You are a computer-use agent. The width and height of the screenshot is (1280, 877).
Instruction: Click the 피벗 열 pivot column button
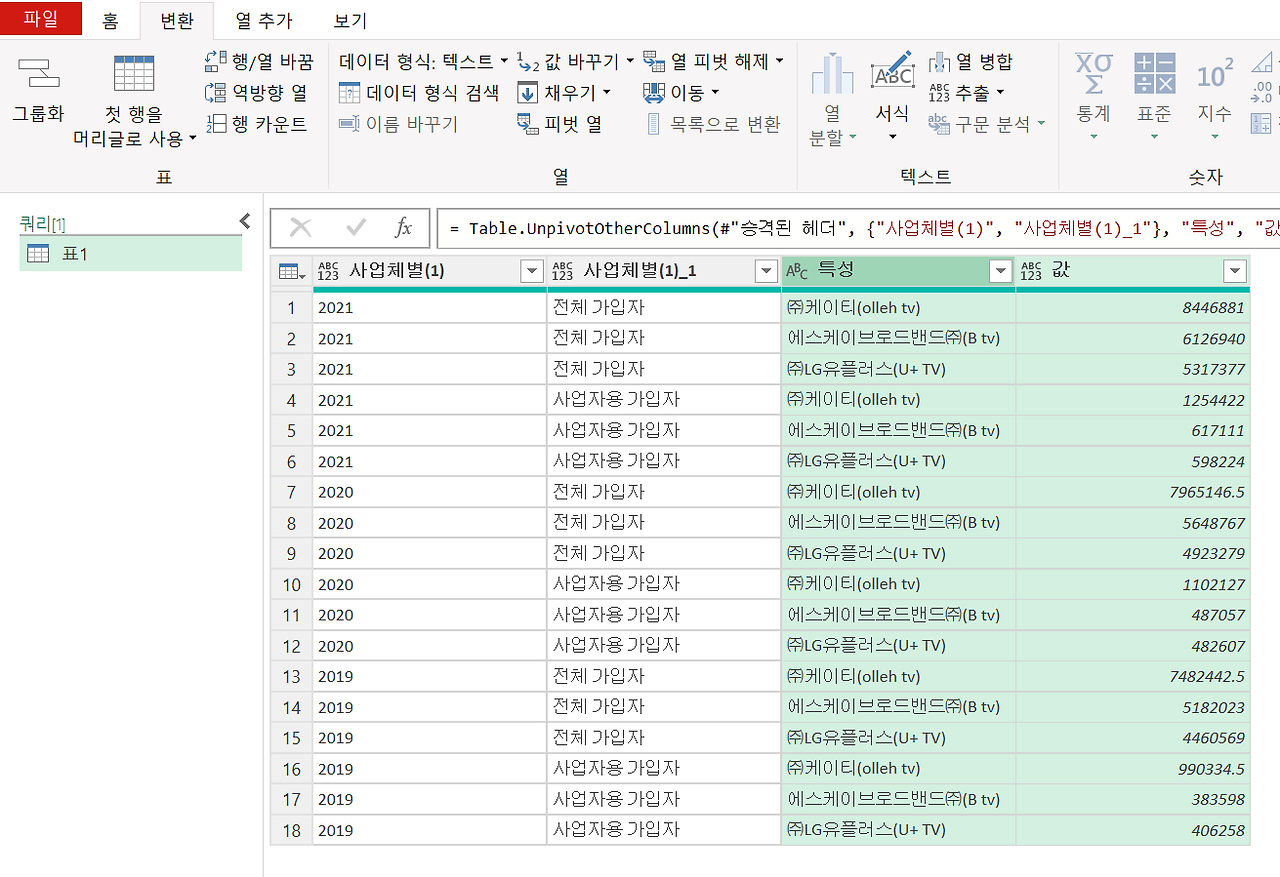560,124
